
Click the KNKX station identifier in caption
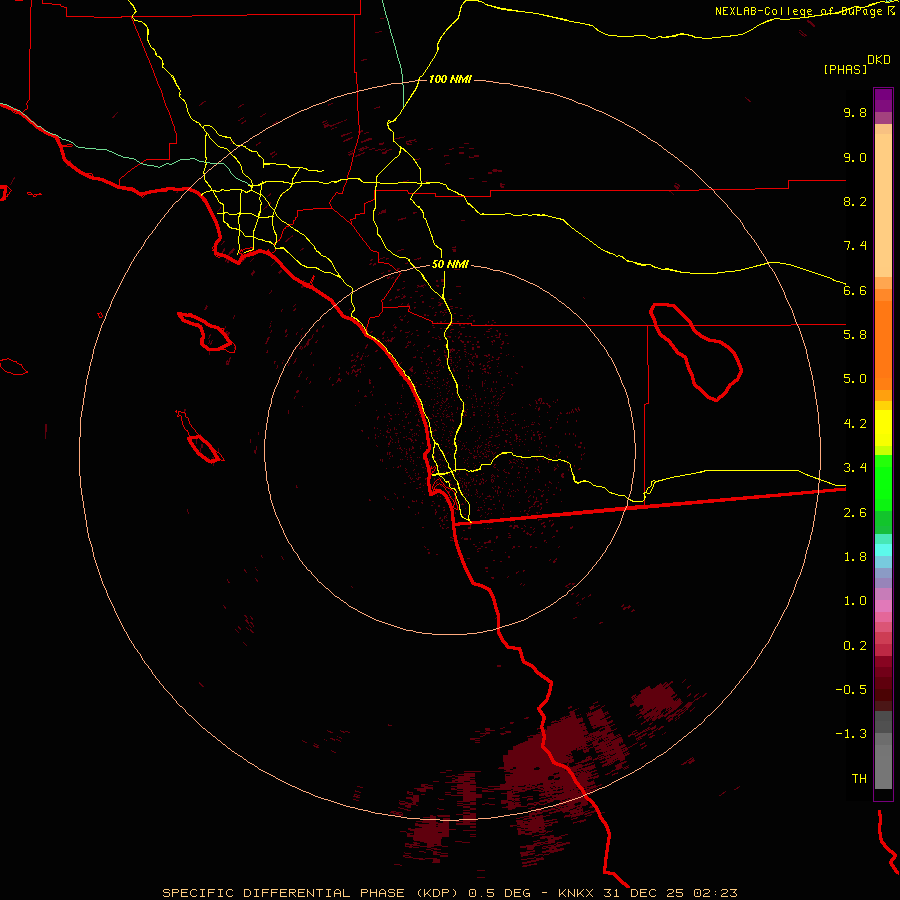click(574, 893)
